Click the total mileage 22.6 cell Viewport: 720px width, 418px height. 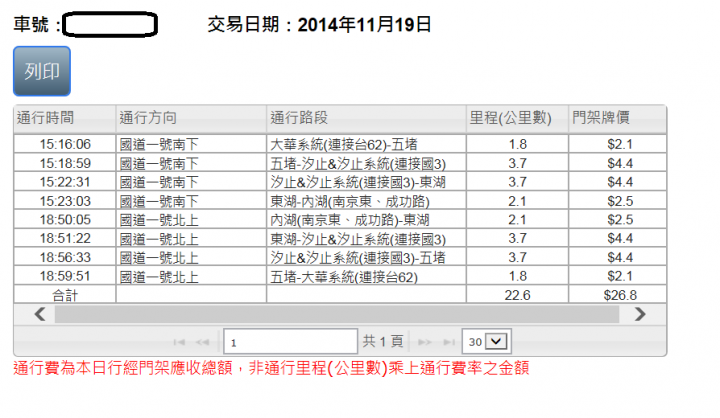pos(518,295)
